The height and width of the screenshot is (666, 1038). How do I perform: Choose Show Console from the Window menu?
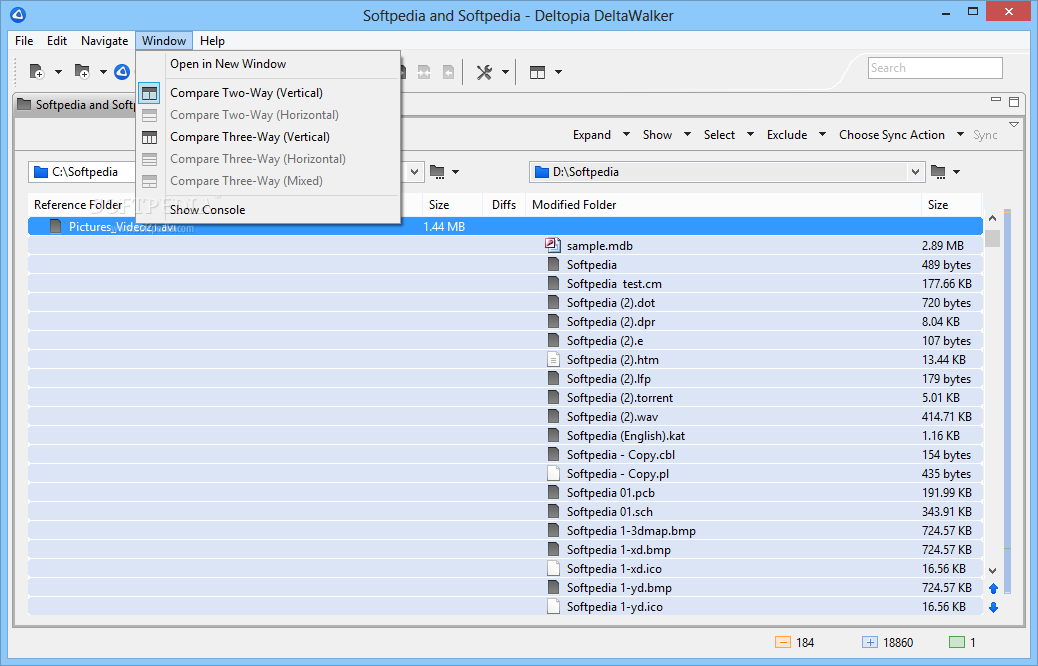point(207,210)
